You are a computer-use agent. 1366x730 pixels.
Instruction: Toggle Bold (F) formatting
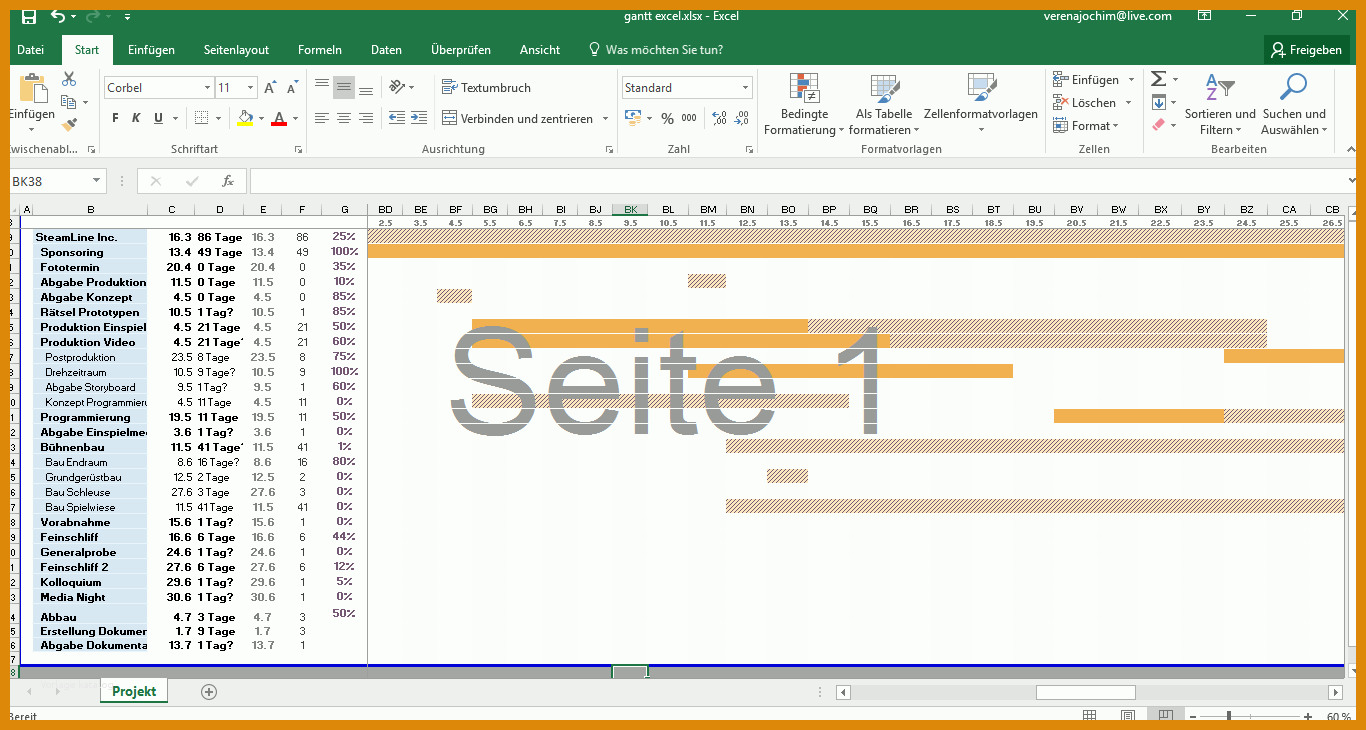(x=115, y=118)
